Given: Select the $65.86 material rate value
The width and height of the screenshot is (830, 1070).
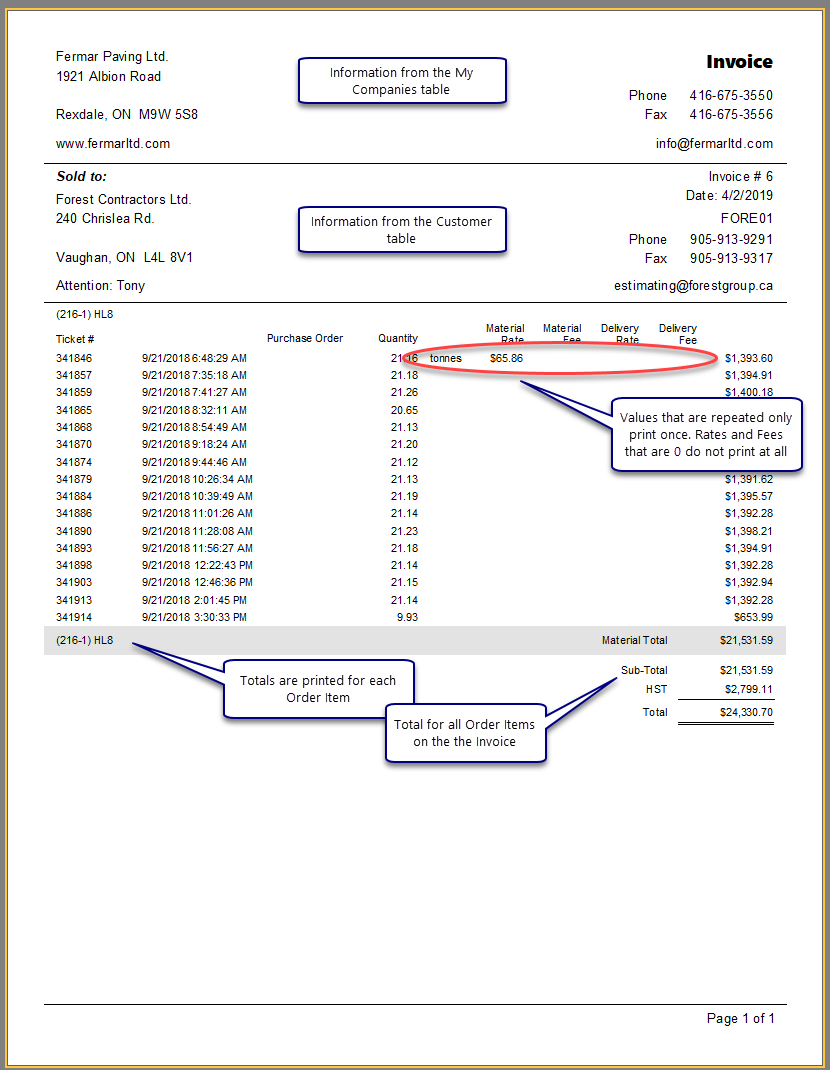Looking at the screenshot, I should (x=506, y=358).
